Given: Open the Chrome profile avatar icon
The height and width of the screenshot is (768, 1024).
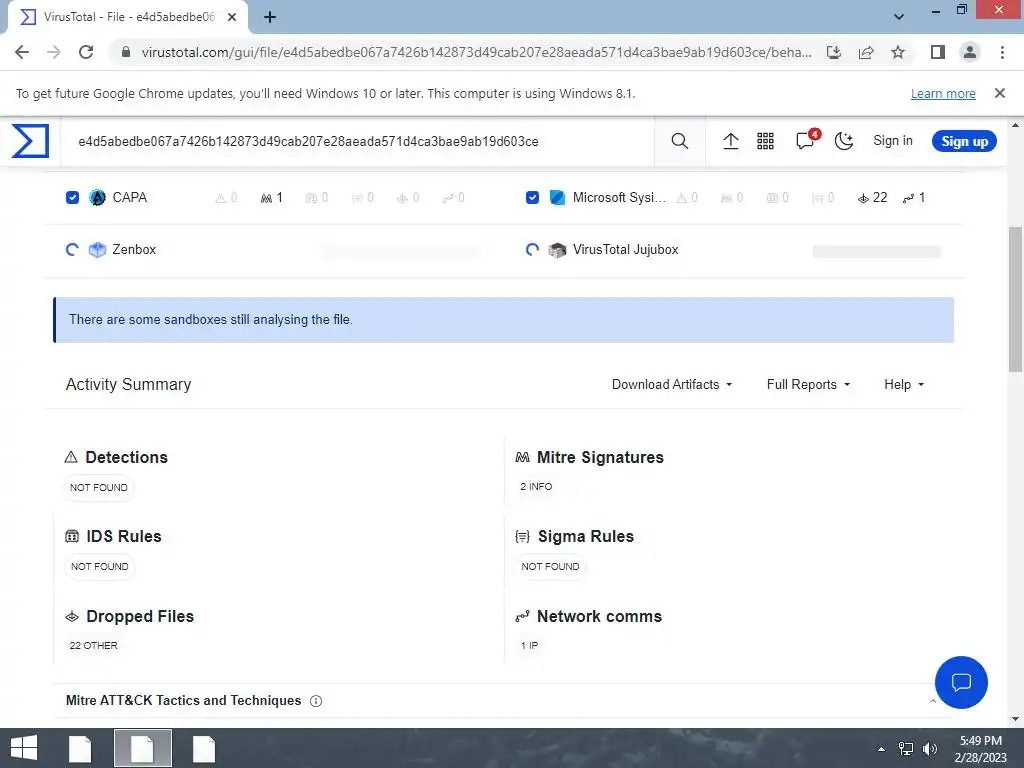Looking at the screenshot, I should (970, 52).
